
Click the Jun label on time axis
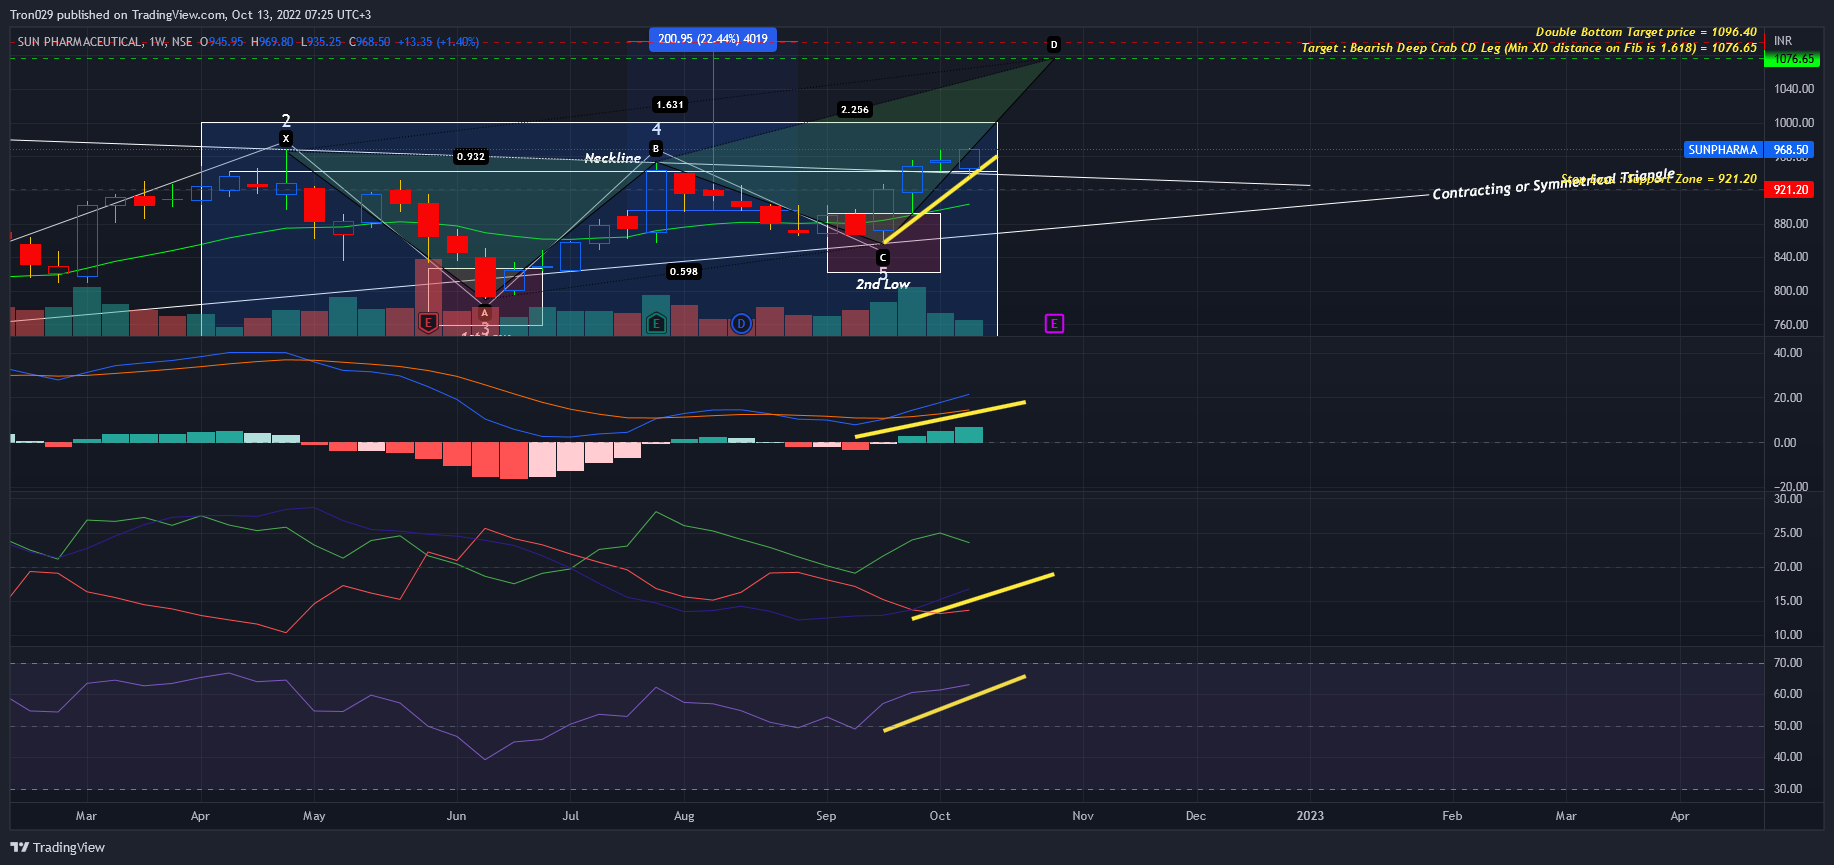coord(456,816)
